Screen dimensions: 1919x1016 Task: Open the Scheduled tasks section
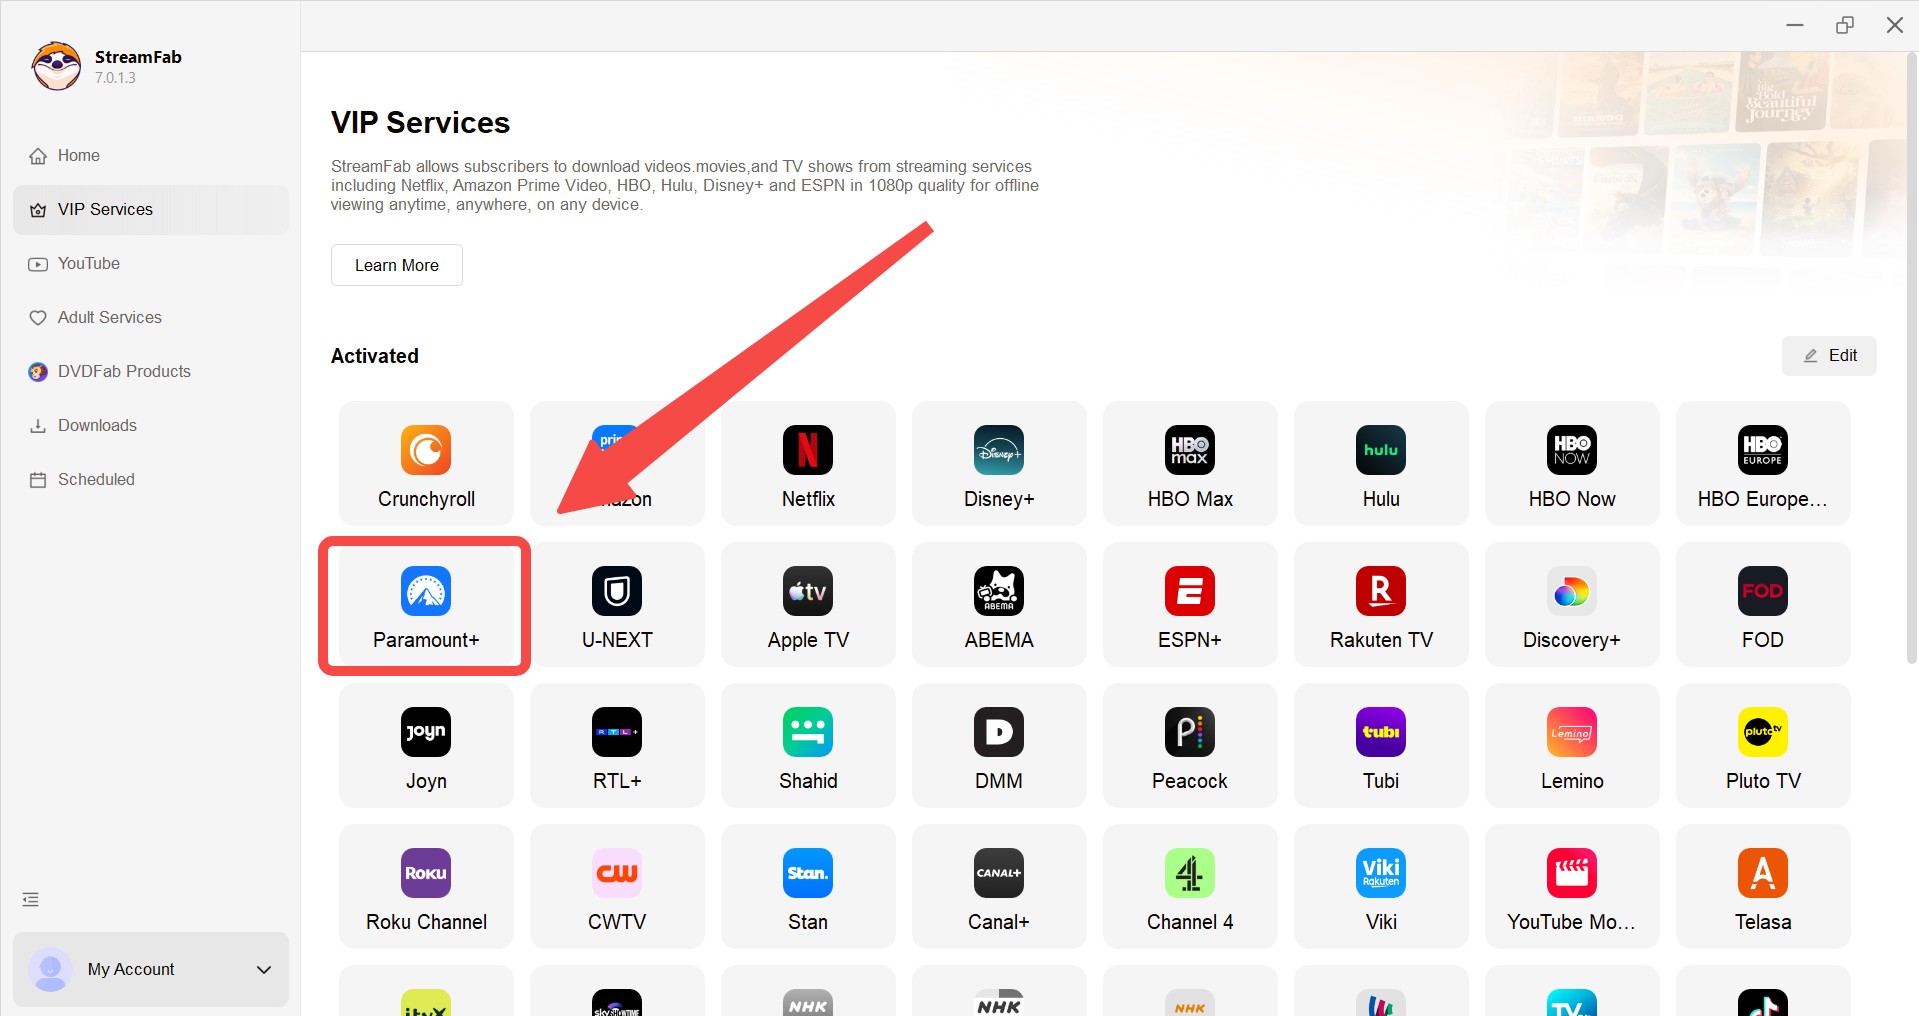(96, 479)
